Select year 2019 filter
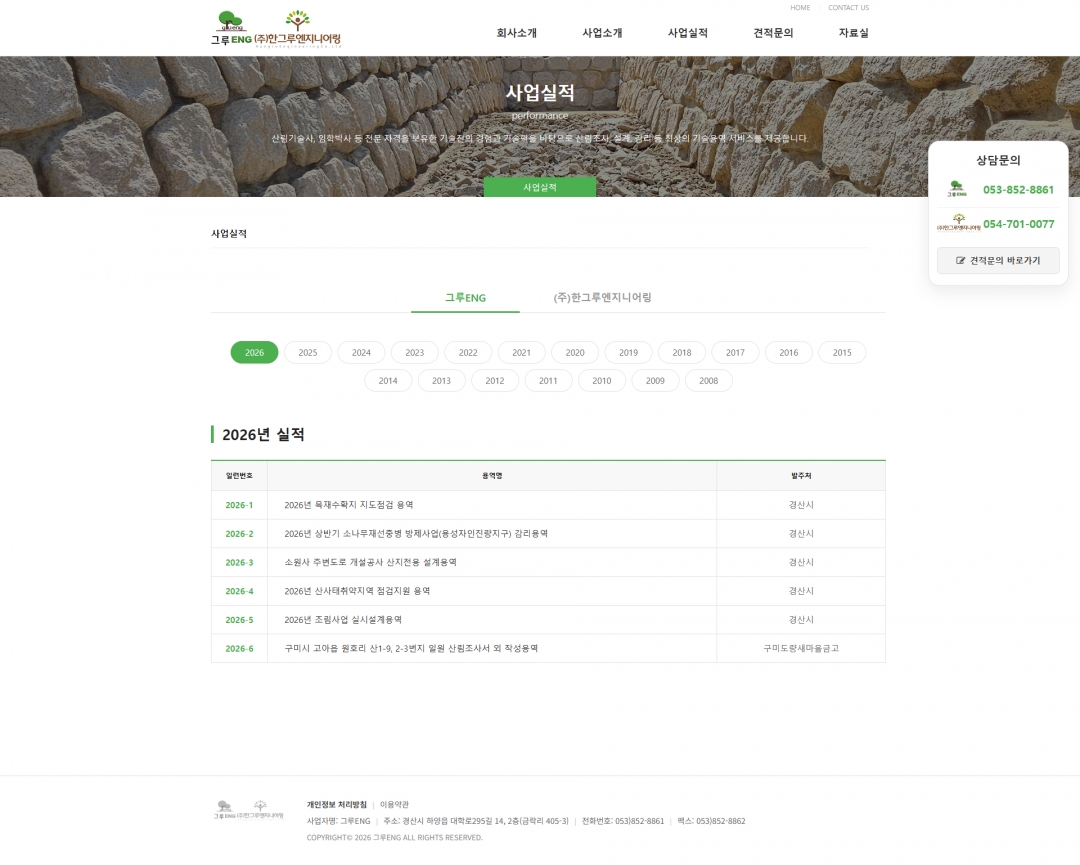 [628, 353]
